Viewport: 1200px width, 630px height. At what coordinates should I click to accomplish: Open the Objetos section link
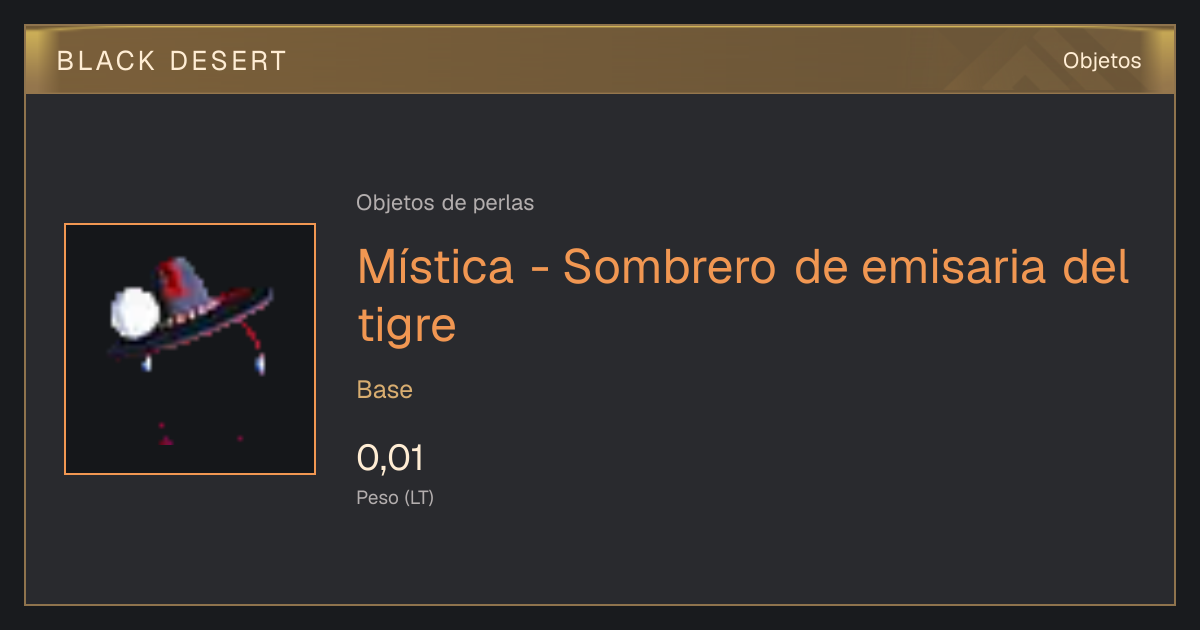point(1102,60)
